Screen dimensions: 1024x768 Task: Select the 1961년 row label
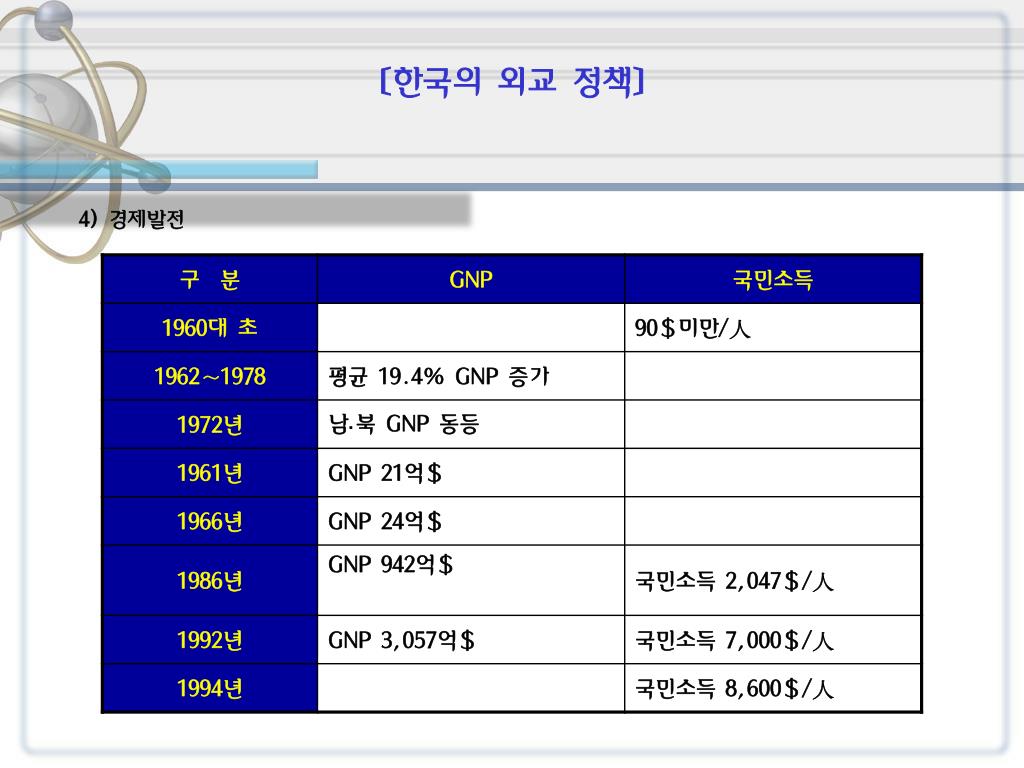210,473
